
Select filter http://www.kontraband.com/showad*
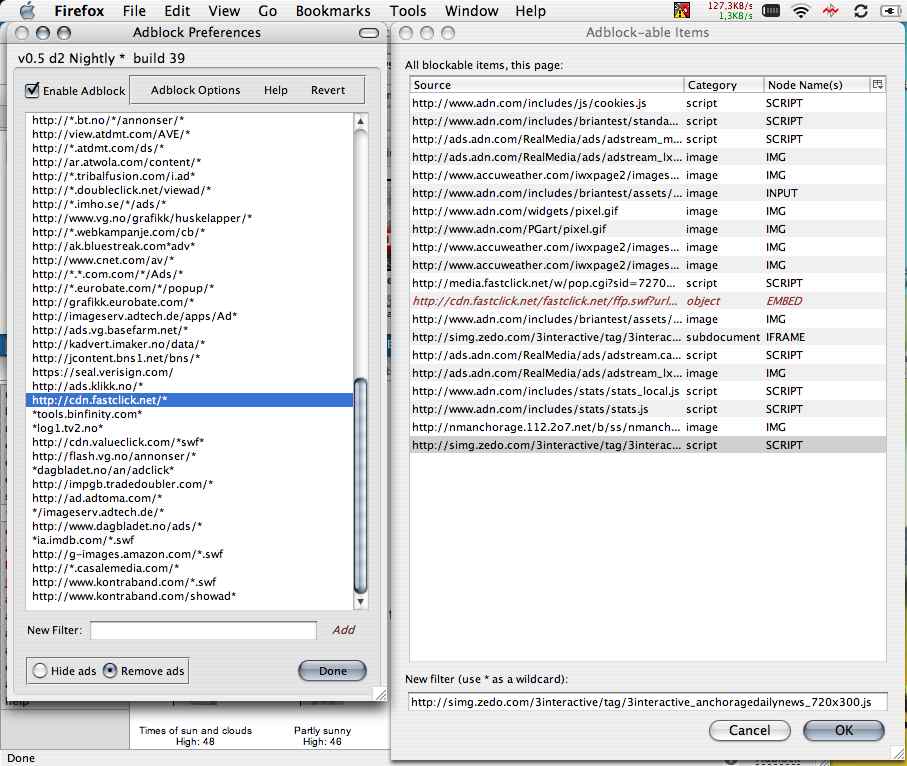click(x=189, y=596)
